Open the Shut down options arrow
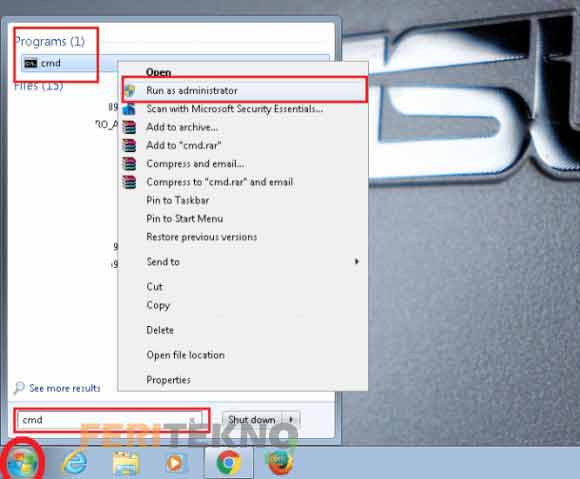This screenshot has height=479, width=580. click(x=291, y=420)
